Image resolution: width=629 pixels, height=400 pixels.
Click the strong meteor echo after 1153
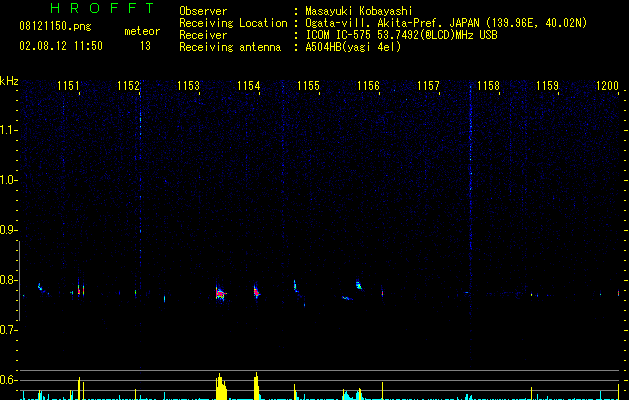click(220, 293)
